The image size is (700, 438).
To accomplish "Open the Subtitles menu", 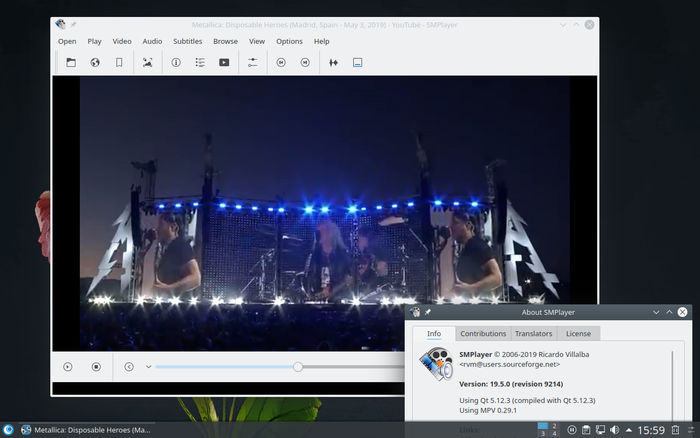I will [187, 41].
